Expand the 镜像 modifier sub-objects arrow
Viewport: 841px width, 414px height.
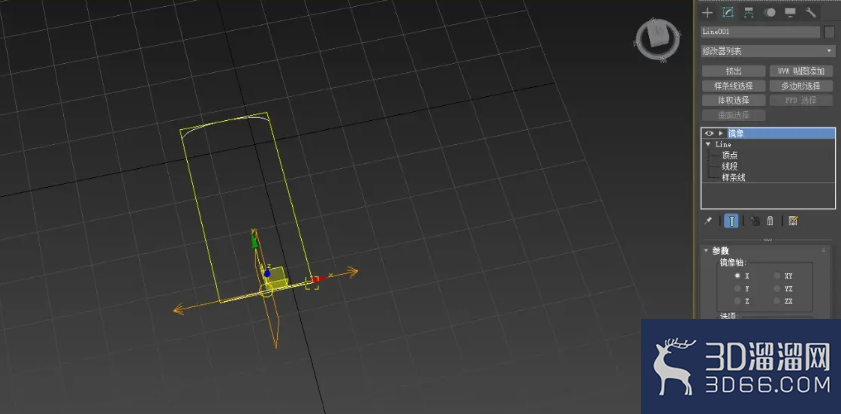click(x=721, y=133)
